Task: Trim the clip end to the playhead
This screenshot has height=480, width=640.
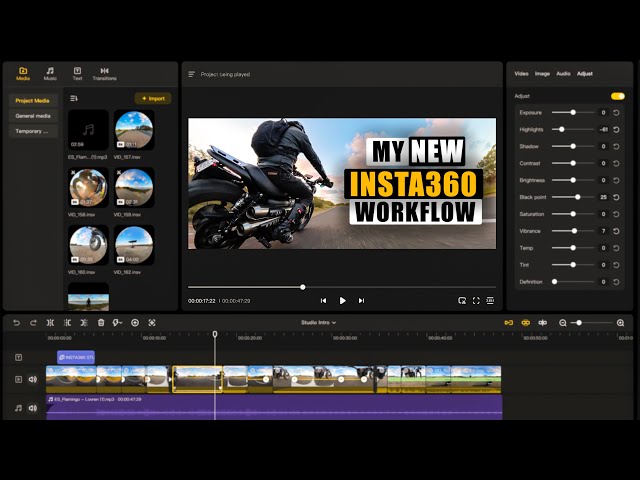Action: pyautogui.click(x=84, y=323)
